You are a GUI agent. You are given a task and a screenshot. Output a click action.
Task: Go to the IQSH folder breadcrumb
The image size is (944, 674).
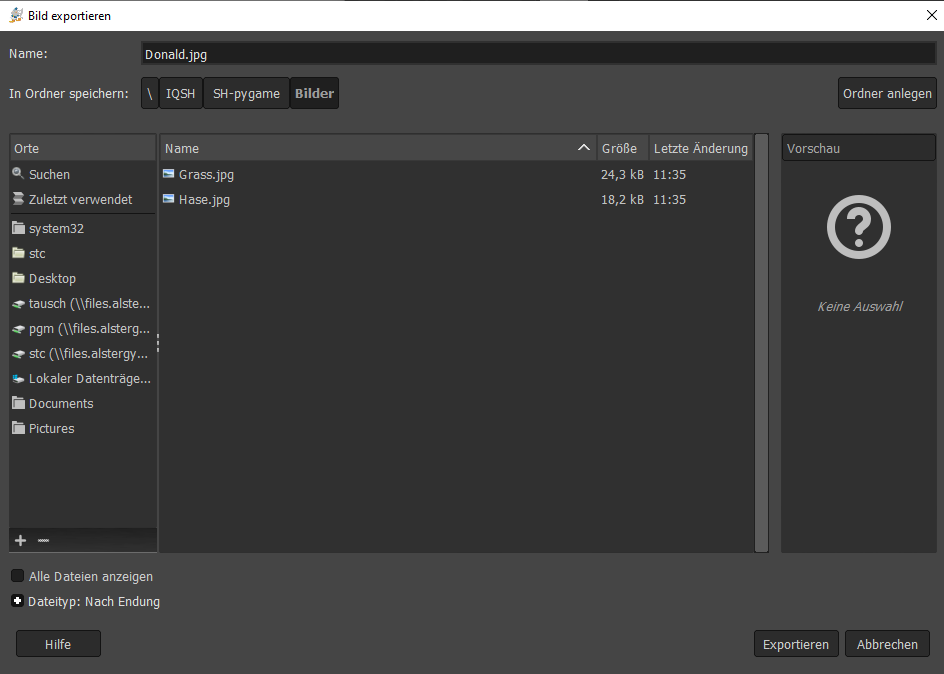pyautogui.click(x=180, y=94)
